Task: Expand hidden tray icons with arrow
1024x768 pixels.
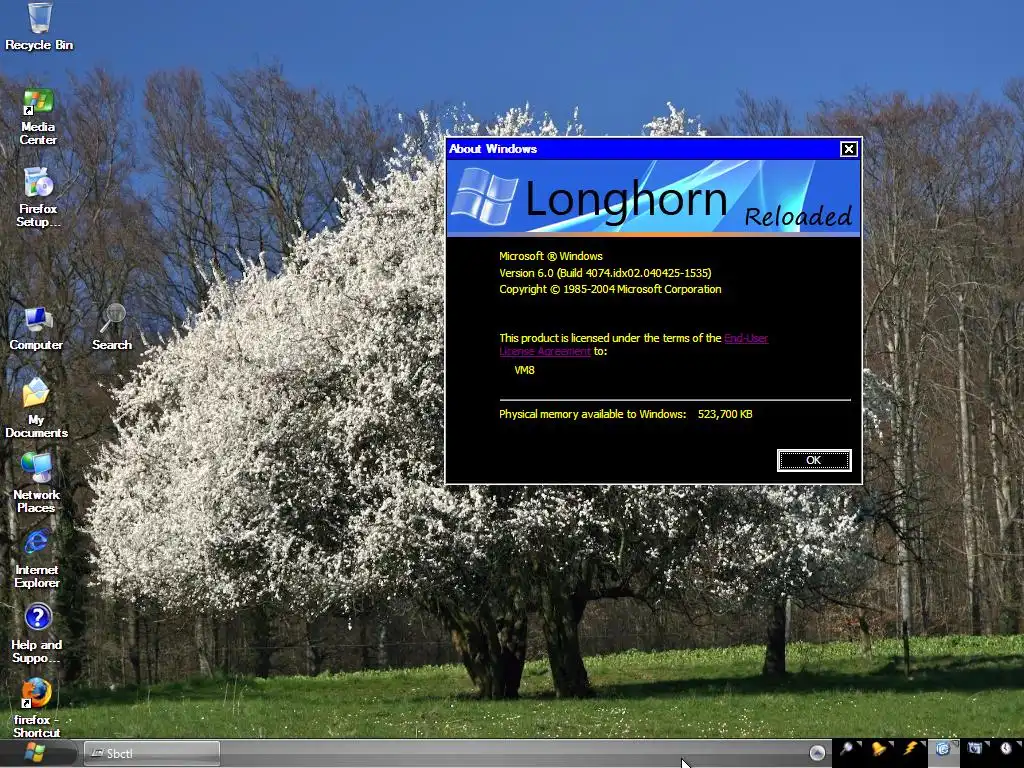Action: coord(817,753)
